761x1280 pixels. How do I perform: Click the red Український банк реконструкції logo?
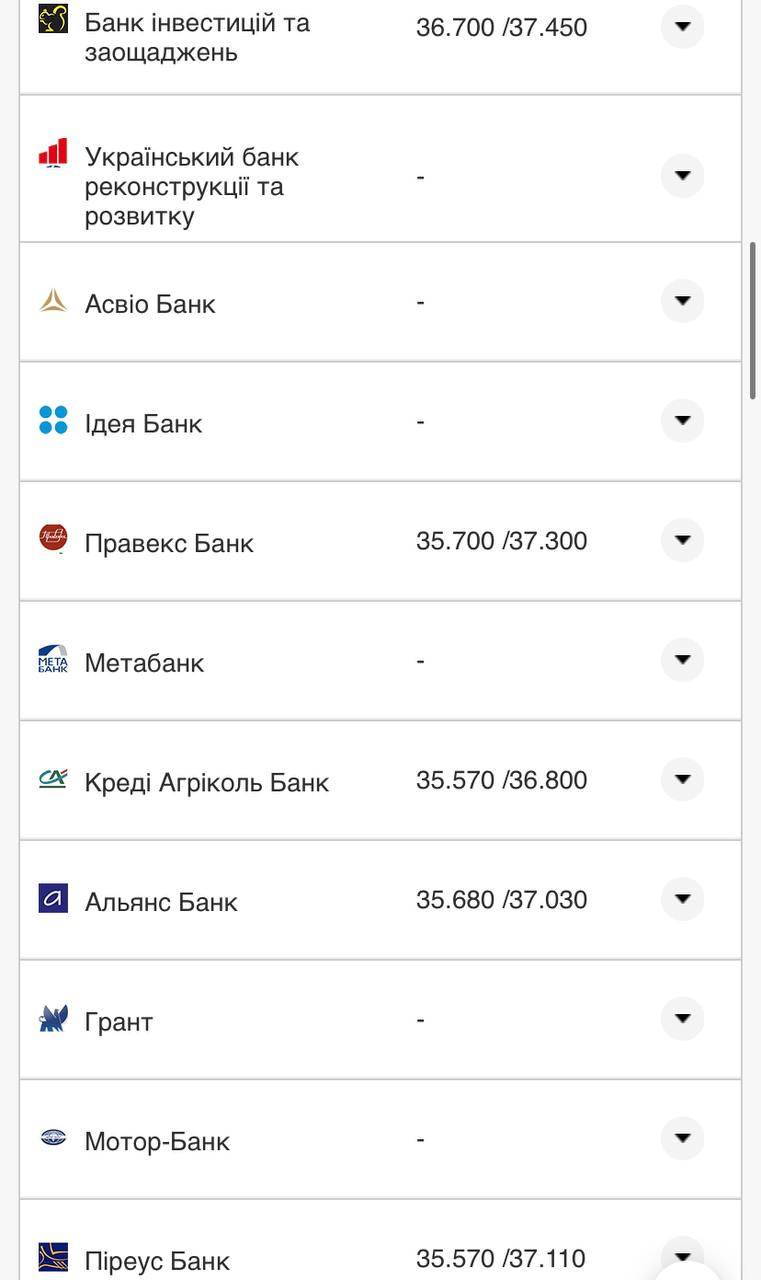click(x=53, y=153)
